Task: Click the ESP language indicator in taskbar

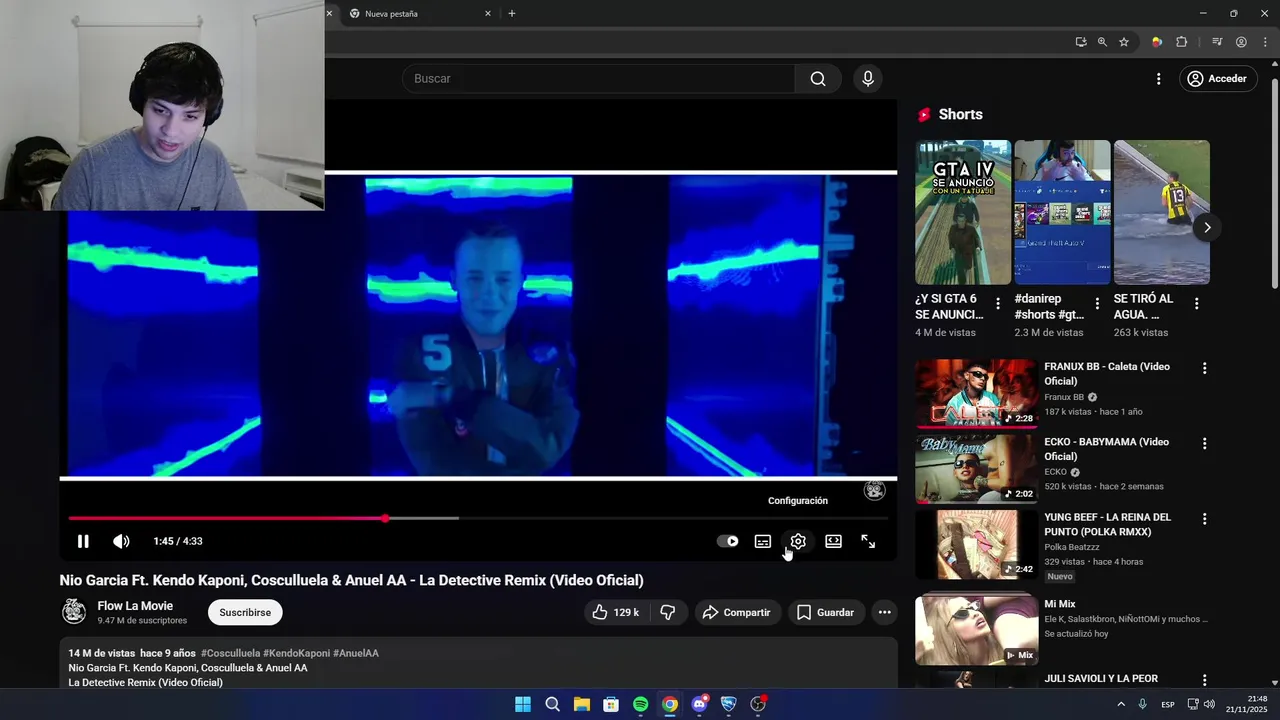Action: (1168, 704)
